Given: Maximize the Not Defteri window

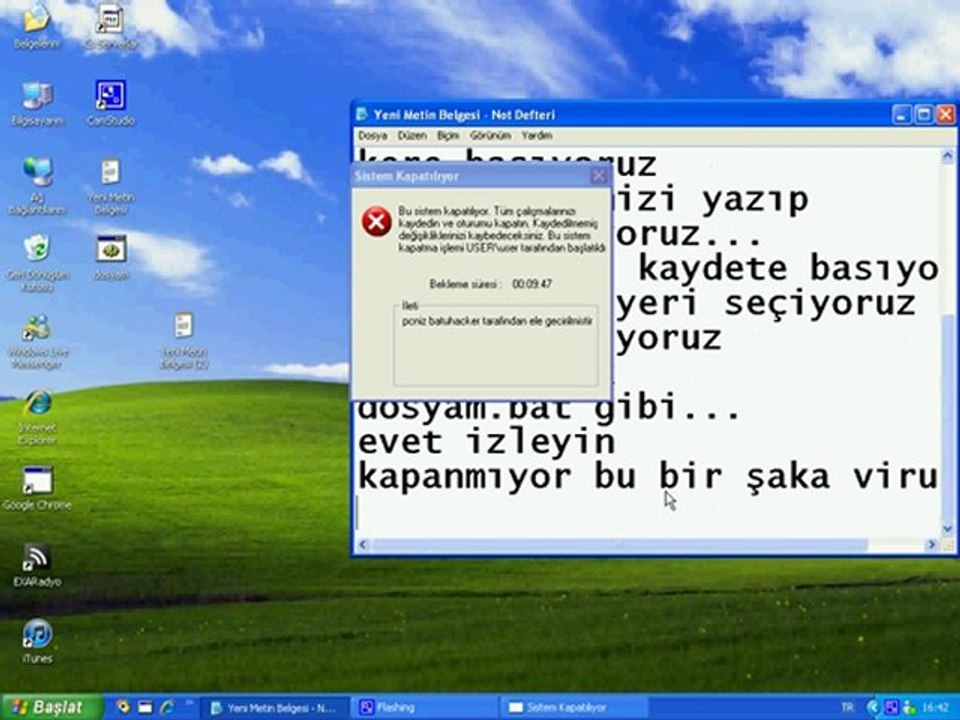Looking at the screenshot, I should [923, 114].
